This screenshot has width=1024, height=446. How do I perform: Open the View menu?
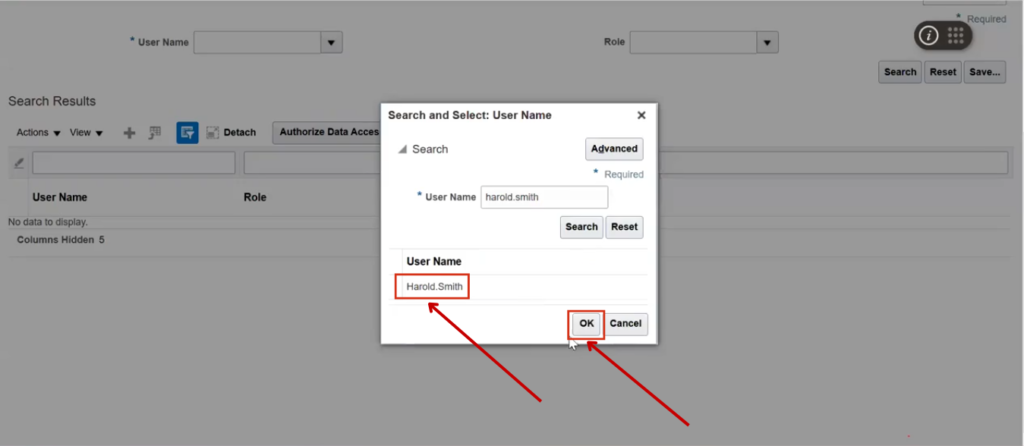point(86,133)
